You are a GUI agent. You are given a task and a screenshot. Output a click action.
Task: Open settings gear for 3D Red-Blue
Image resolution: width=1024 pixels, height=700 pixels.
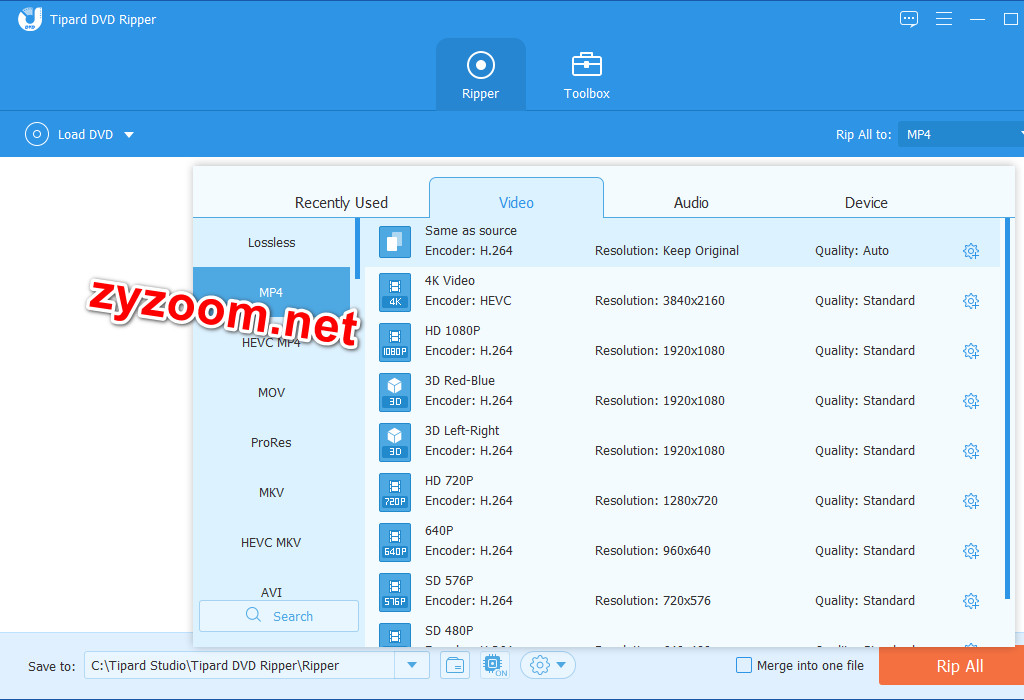[971, 401]
